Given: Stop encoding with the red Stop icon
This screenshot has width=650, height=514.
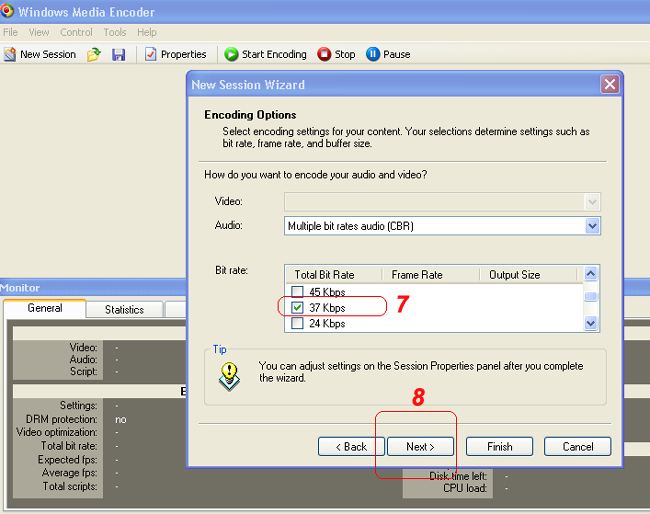Looking at the screenshot, I should pyautogui.click(x=324, y=54).
